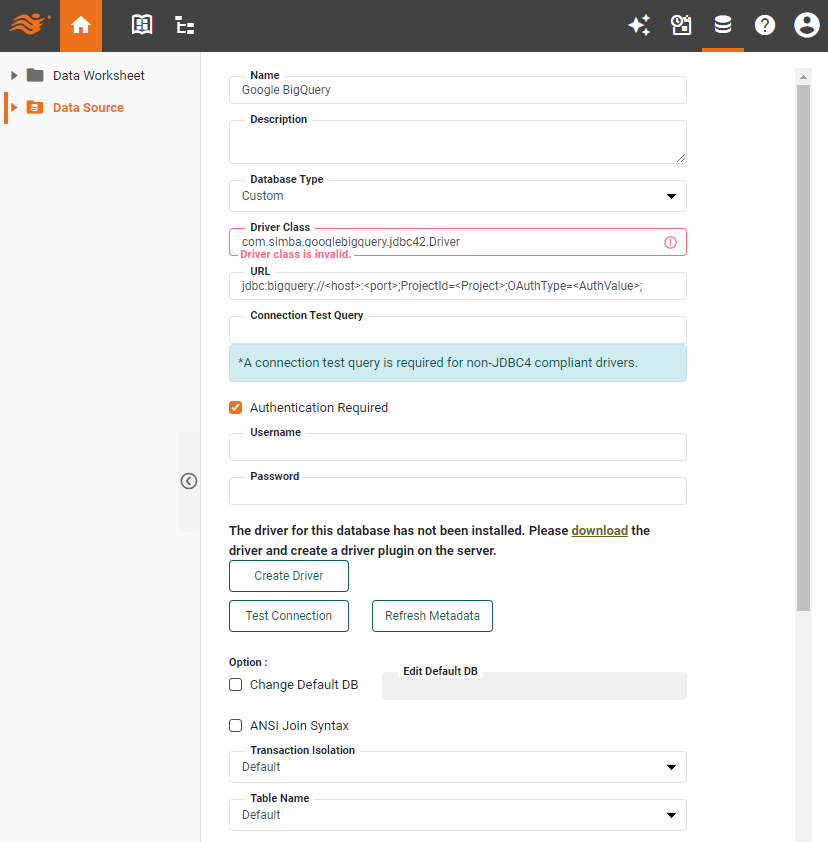Launch the AI sparkles assistant
Viewport: 828px width, 842px height.
639,25
